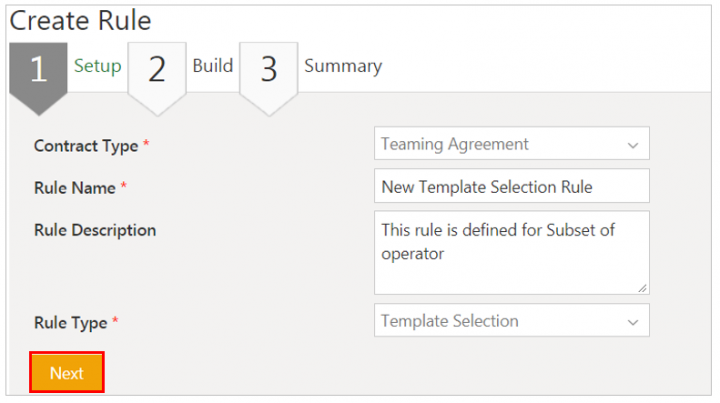
Task: Click the Rule Type chevron arrow
Action: 632,322
